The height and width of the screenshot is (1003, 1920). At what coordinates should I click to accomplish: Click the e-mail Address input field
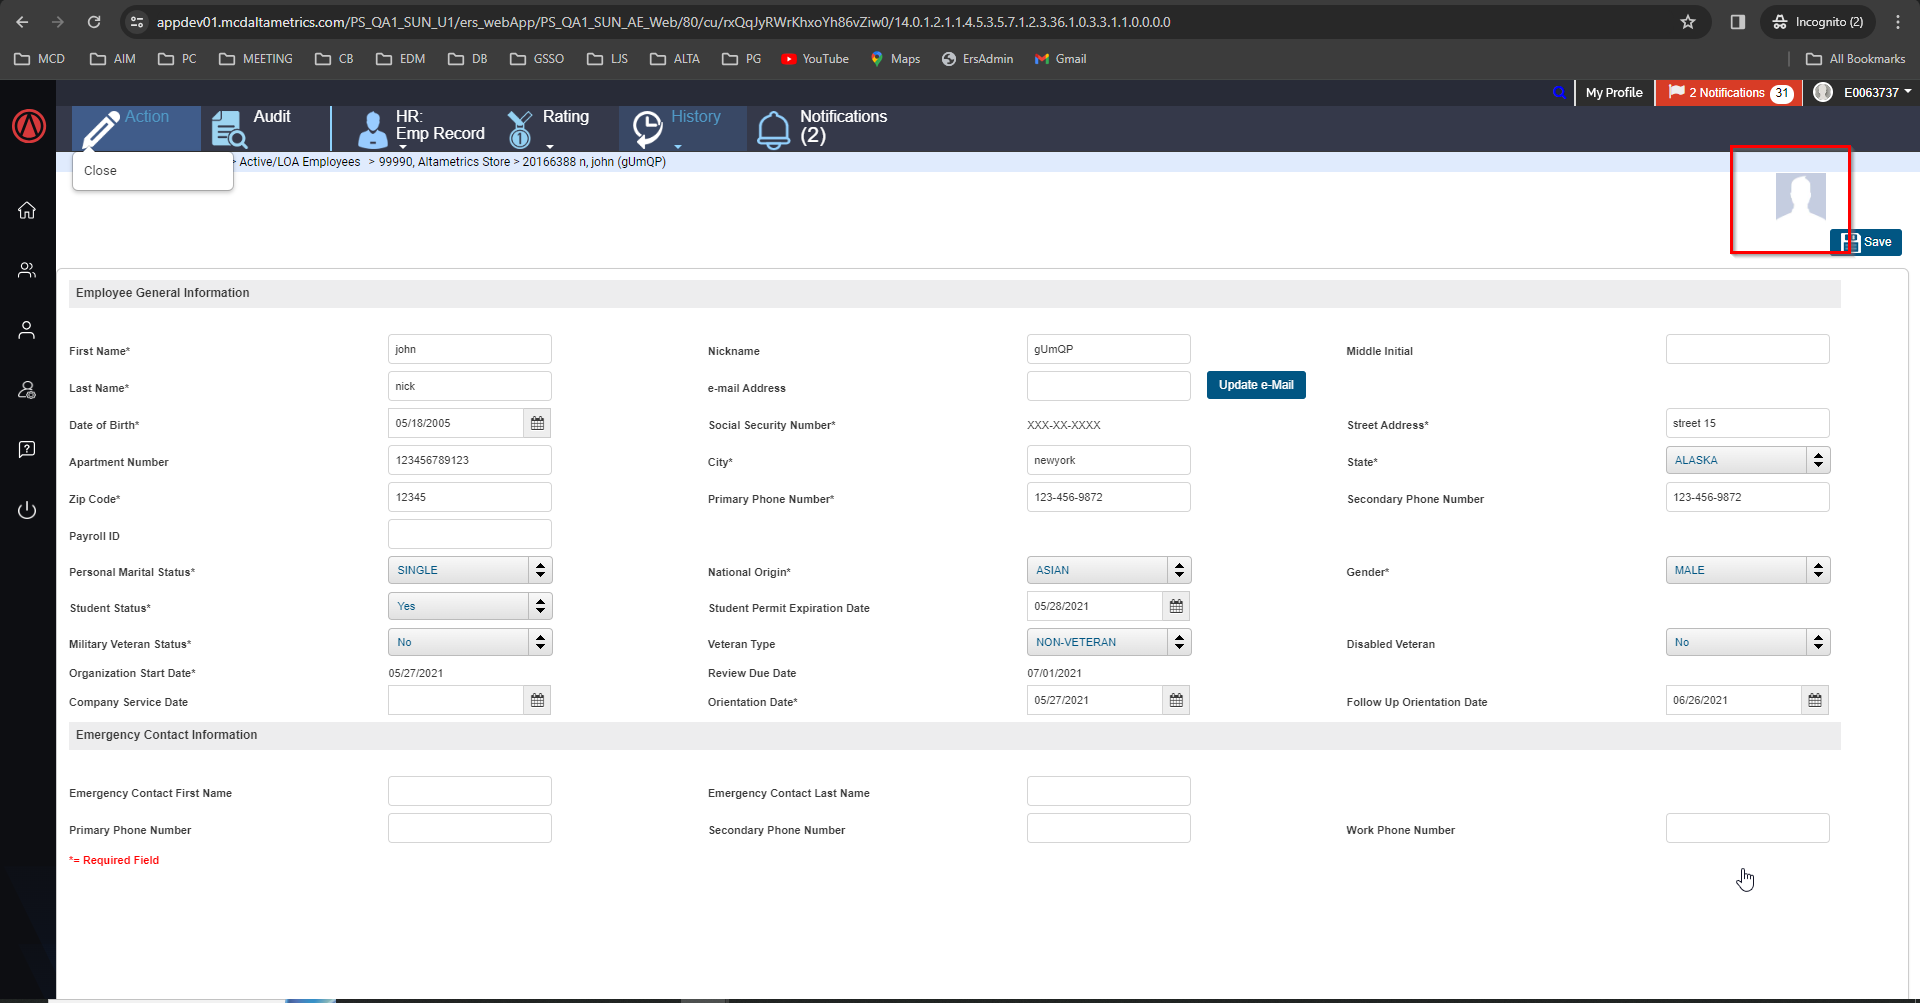(x=1108, y=386)
